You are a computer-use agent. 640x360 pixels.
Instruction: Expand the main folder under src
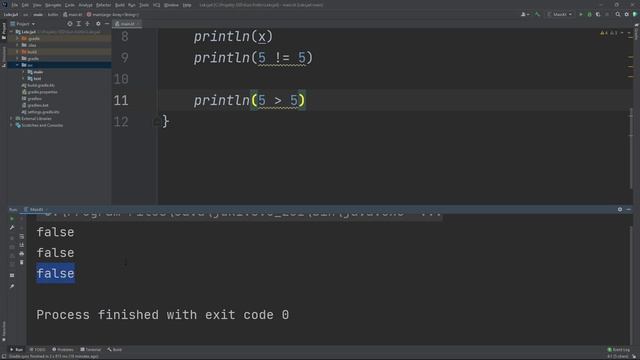tap(23, 72)
